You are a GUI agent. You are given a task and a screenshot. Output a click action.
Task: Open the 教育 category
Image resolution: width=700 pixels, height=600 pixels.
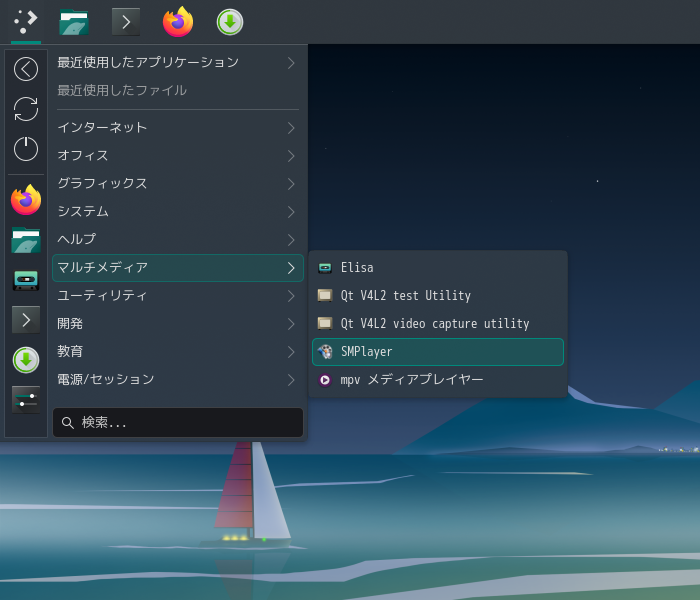pyautogui.click(x=178, y=351)
